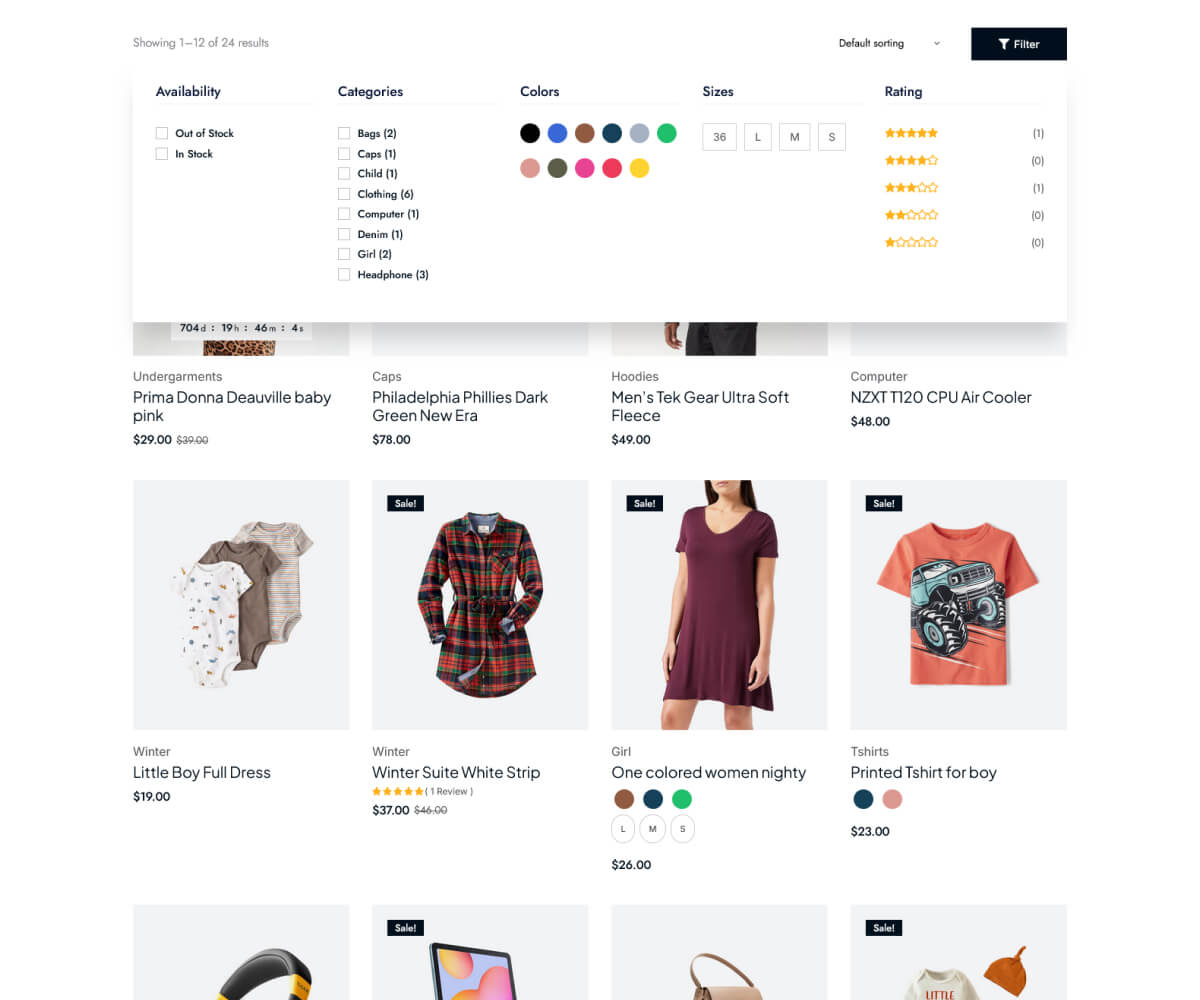The width and height of the screenshot is (1200, 1000).
Task: Select size 36 filter box
Action: click(720, 137)
